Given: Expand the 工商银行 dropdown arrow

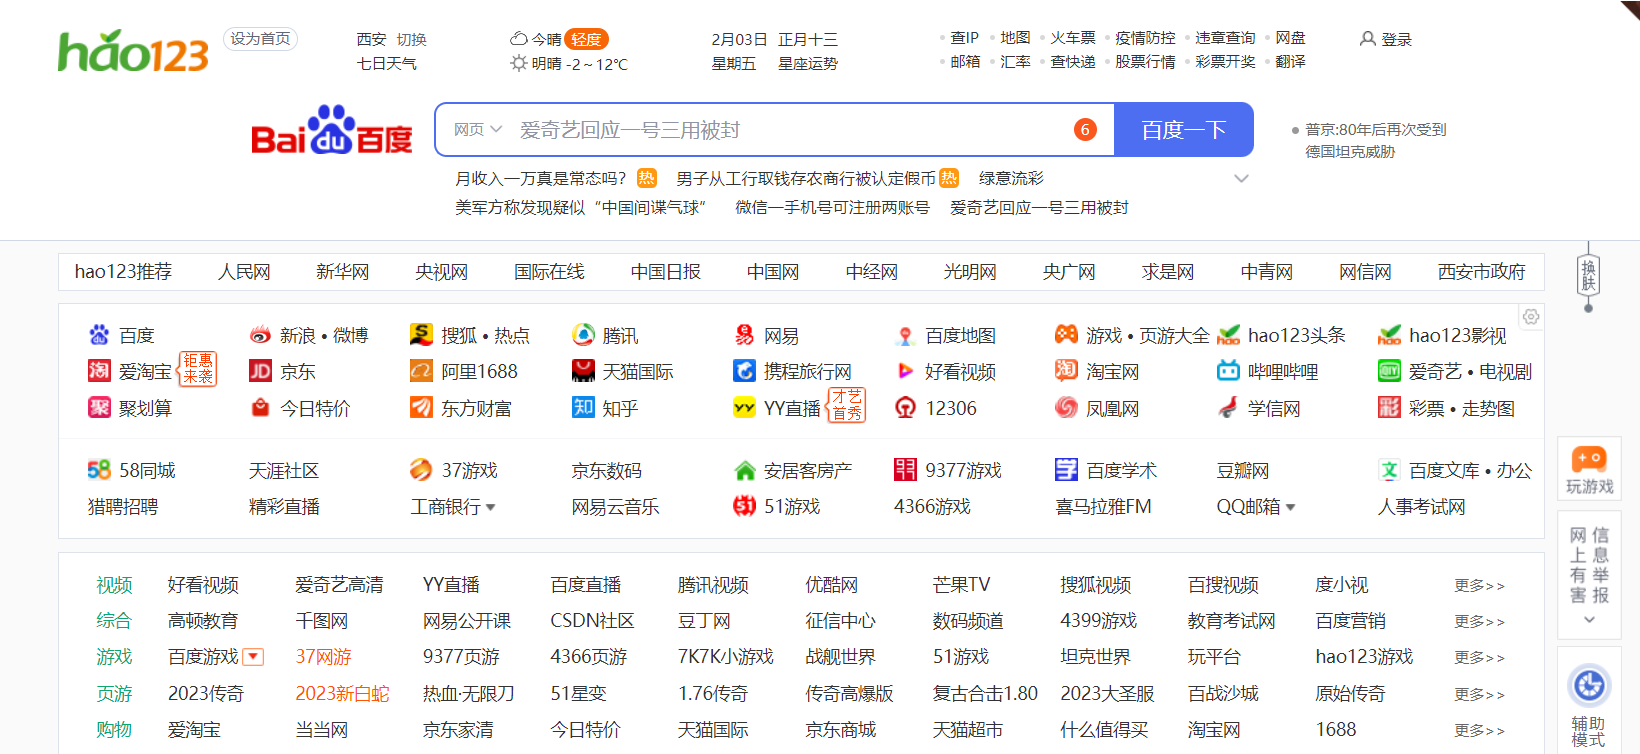Looking at the screenshot, I should pyautogui.click(x=490, y=508).
